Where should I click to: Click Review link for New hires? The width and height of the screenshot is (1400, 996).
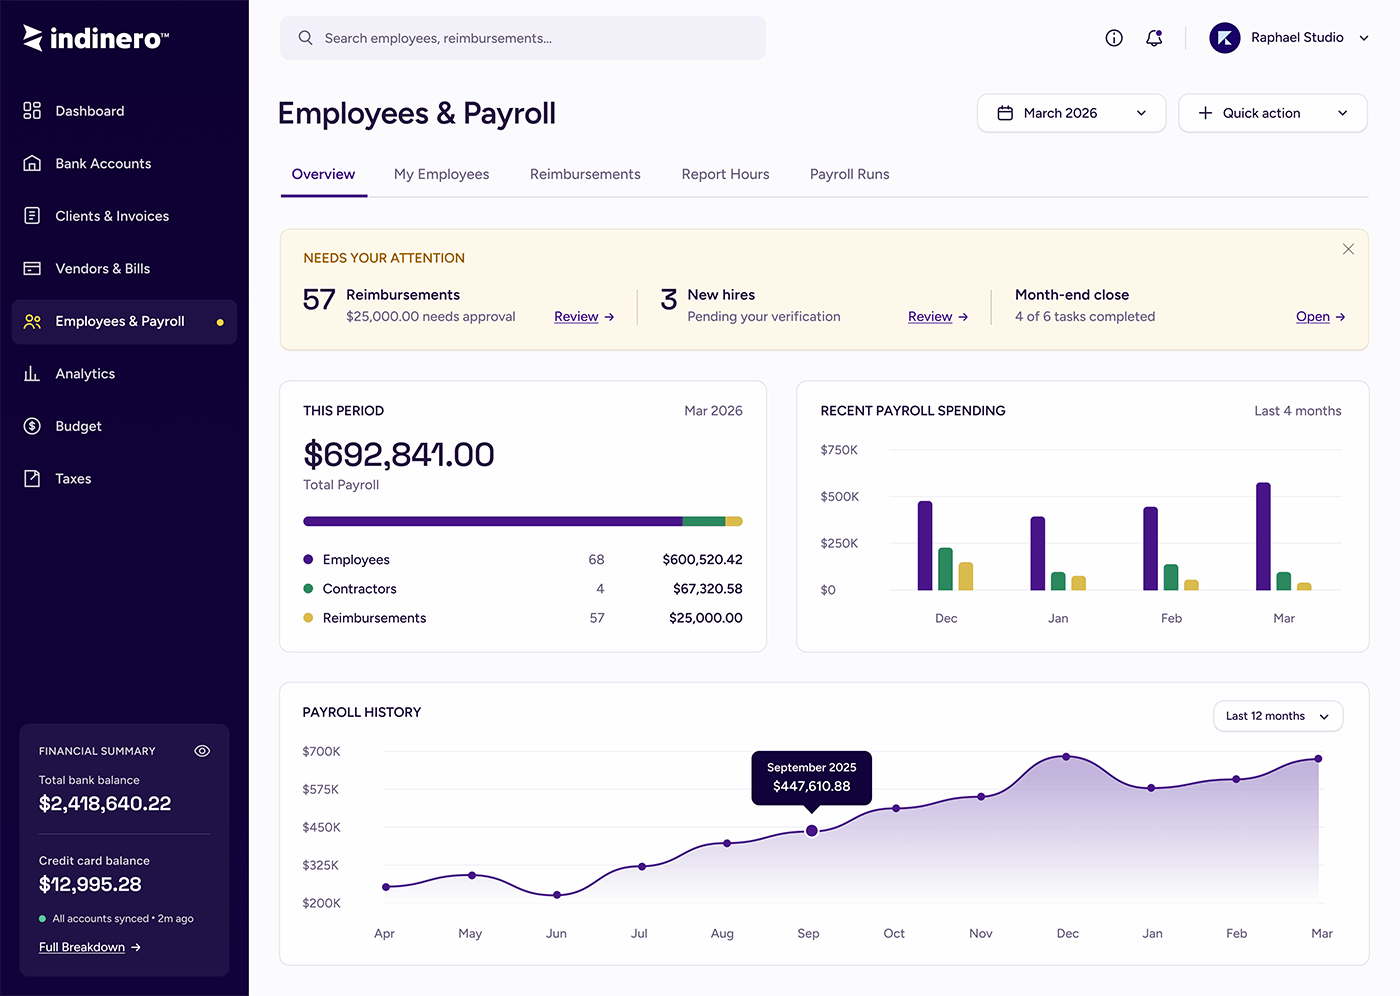point(930,317)
